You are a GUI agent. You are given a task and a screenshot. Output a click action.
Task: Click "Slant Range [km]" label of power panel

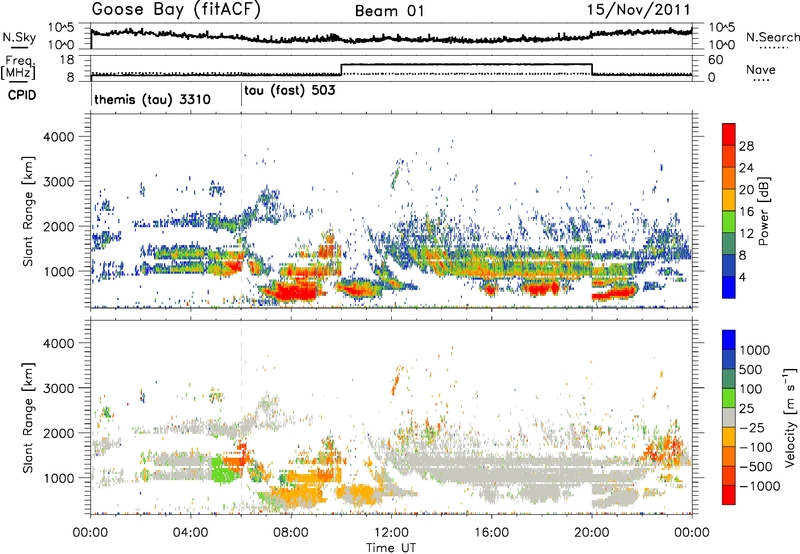[28, 211]
